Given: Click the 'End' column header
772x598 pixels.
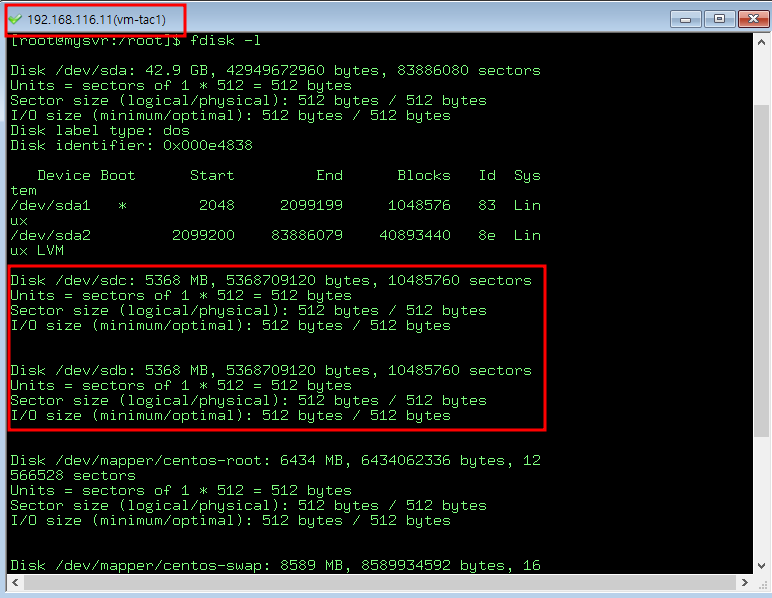Looking at the screenshot, I should coord(329,175).
